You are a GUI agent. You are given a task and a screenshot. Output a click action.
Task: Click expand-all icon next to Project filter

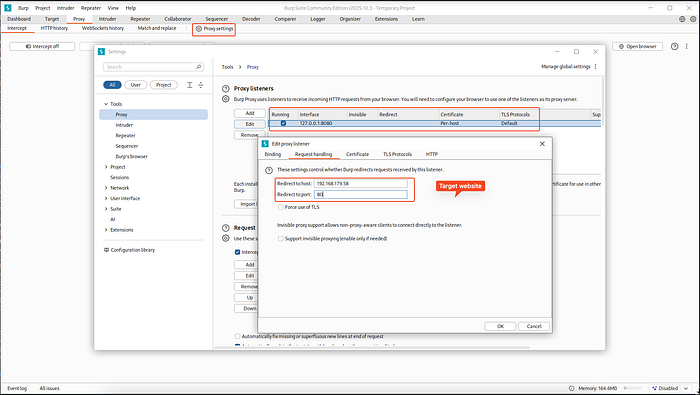click(x=189, y=85)
